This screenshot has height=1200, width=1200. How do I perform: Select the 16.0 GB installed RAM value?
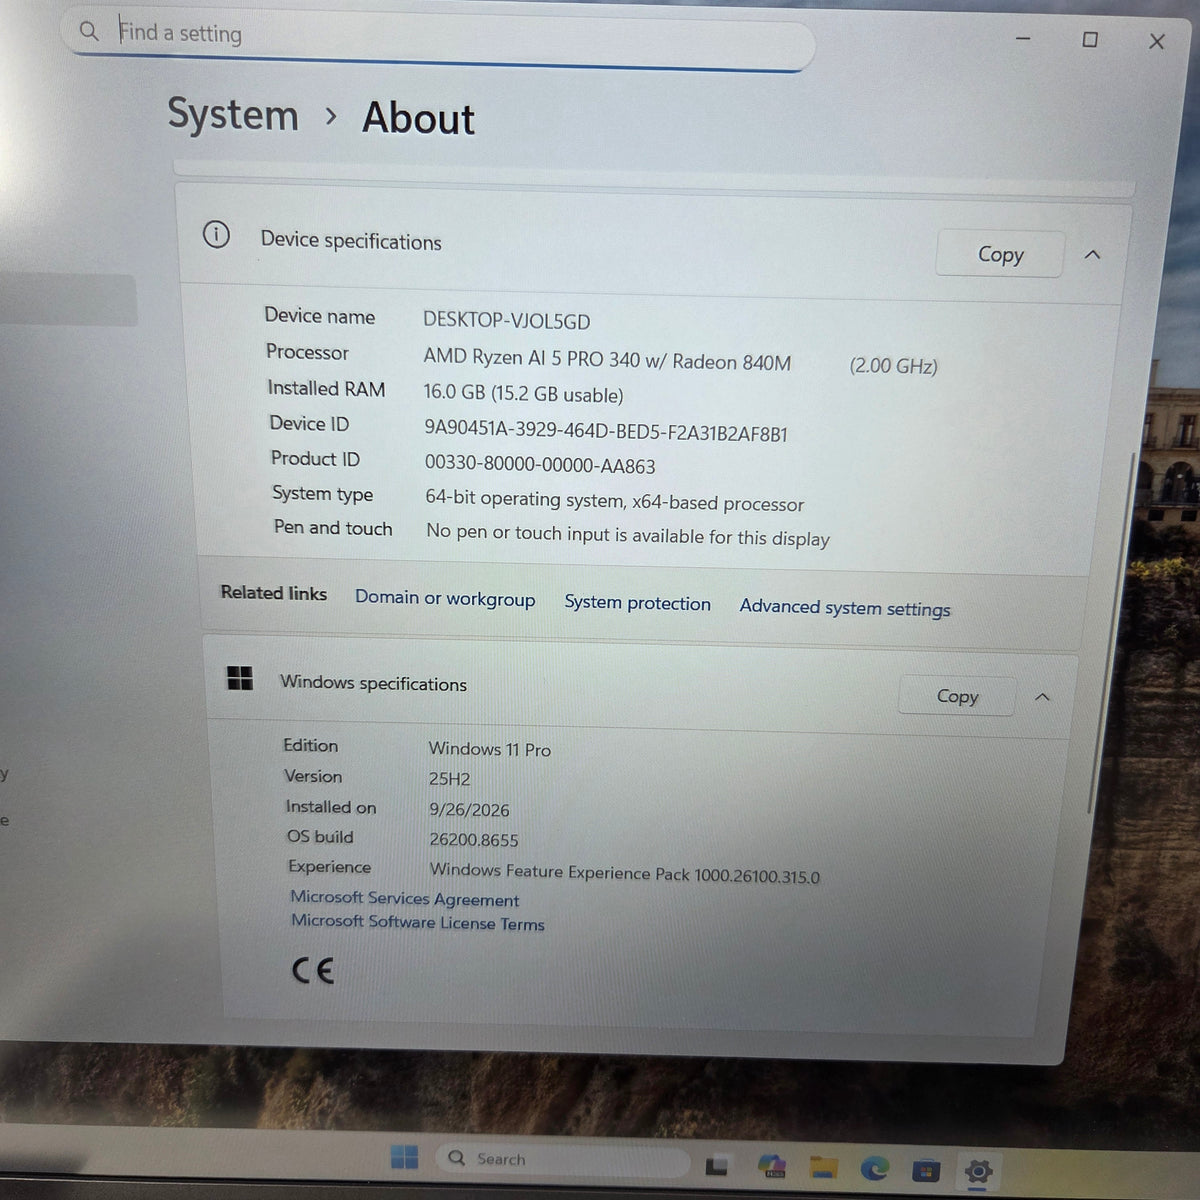click(523, 394)
